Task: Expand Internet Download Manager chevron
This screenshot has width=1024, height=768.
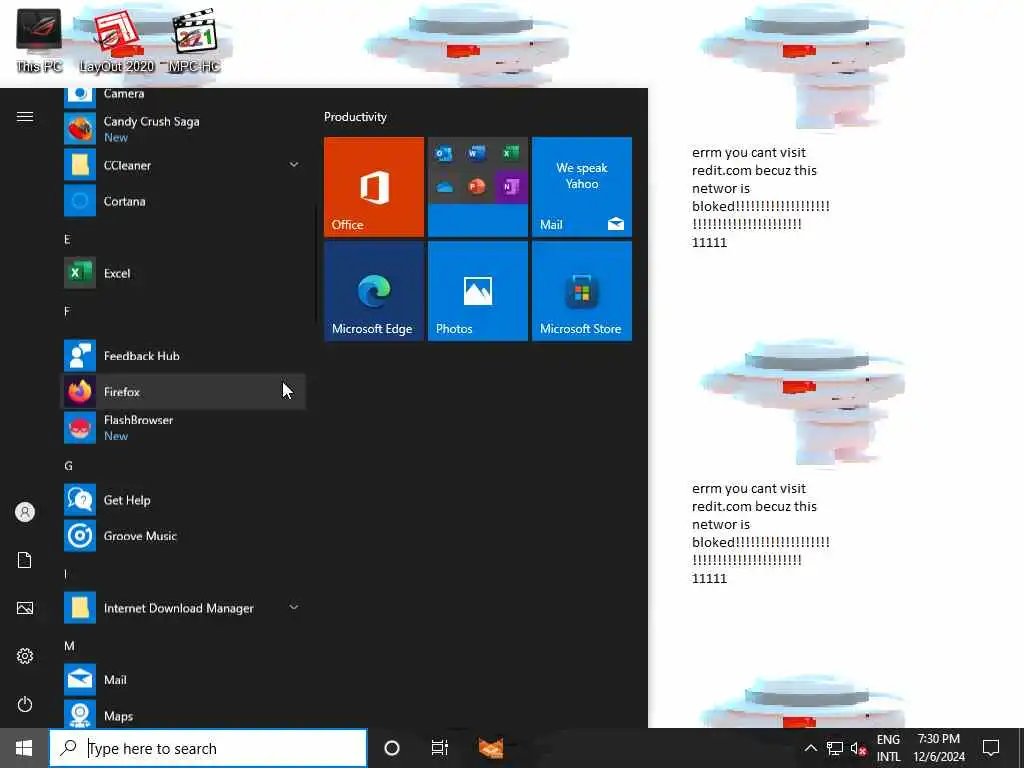Action: click(x=294, y=607)
